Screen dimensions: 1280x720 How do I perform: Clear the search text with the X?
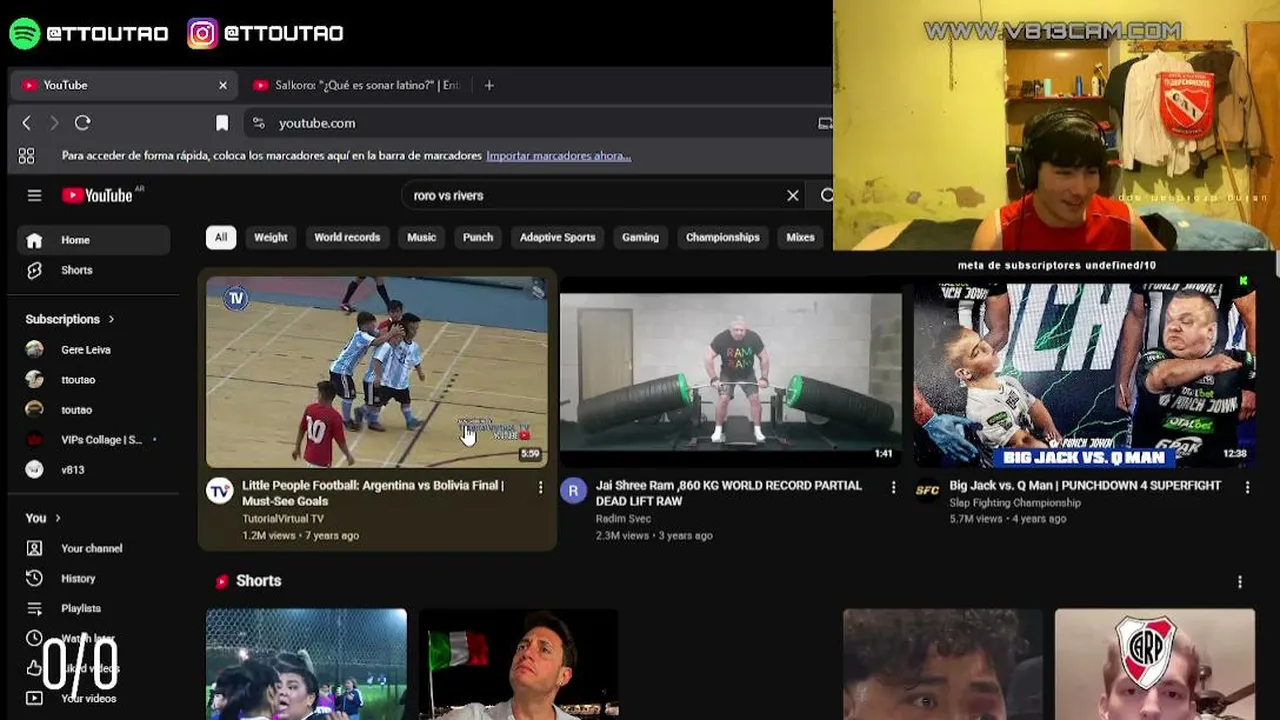(793, 195)
